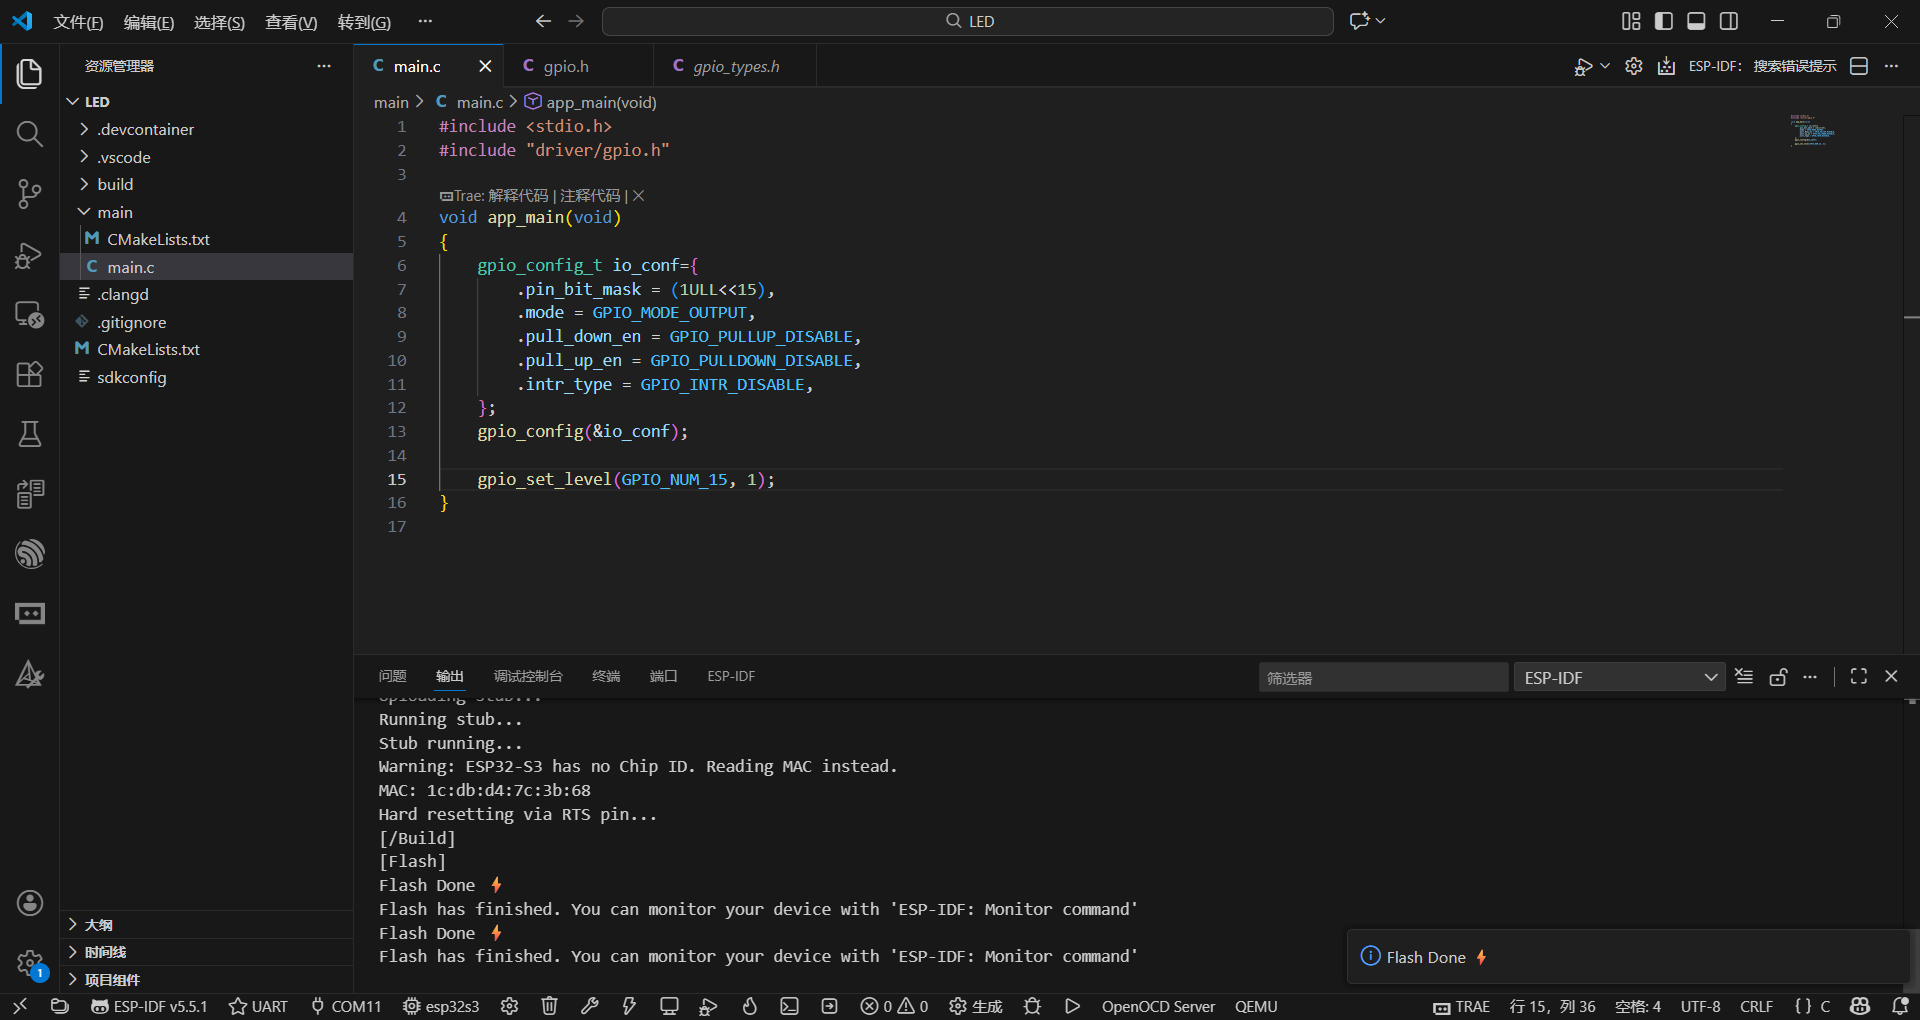Click the debug bug icon in status bar
The image size is (1920, 1020).
[1032, 1006]
